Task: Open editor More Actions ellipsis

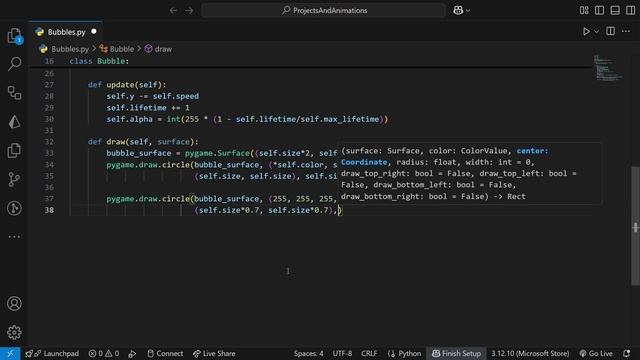Action: tap(626, 31)
